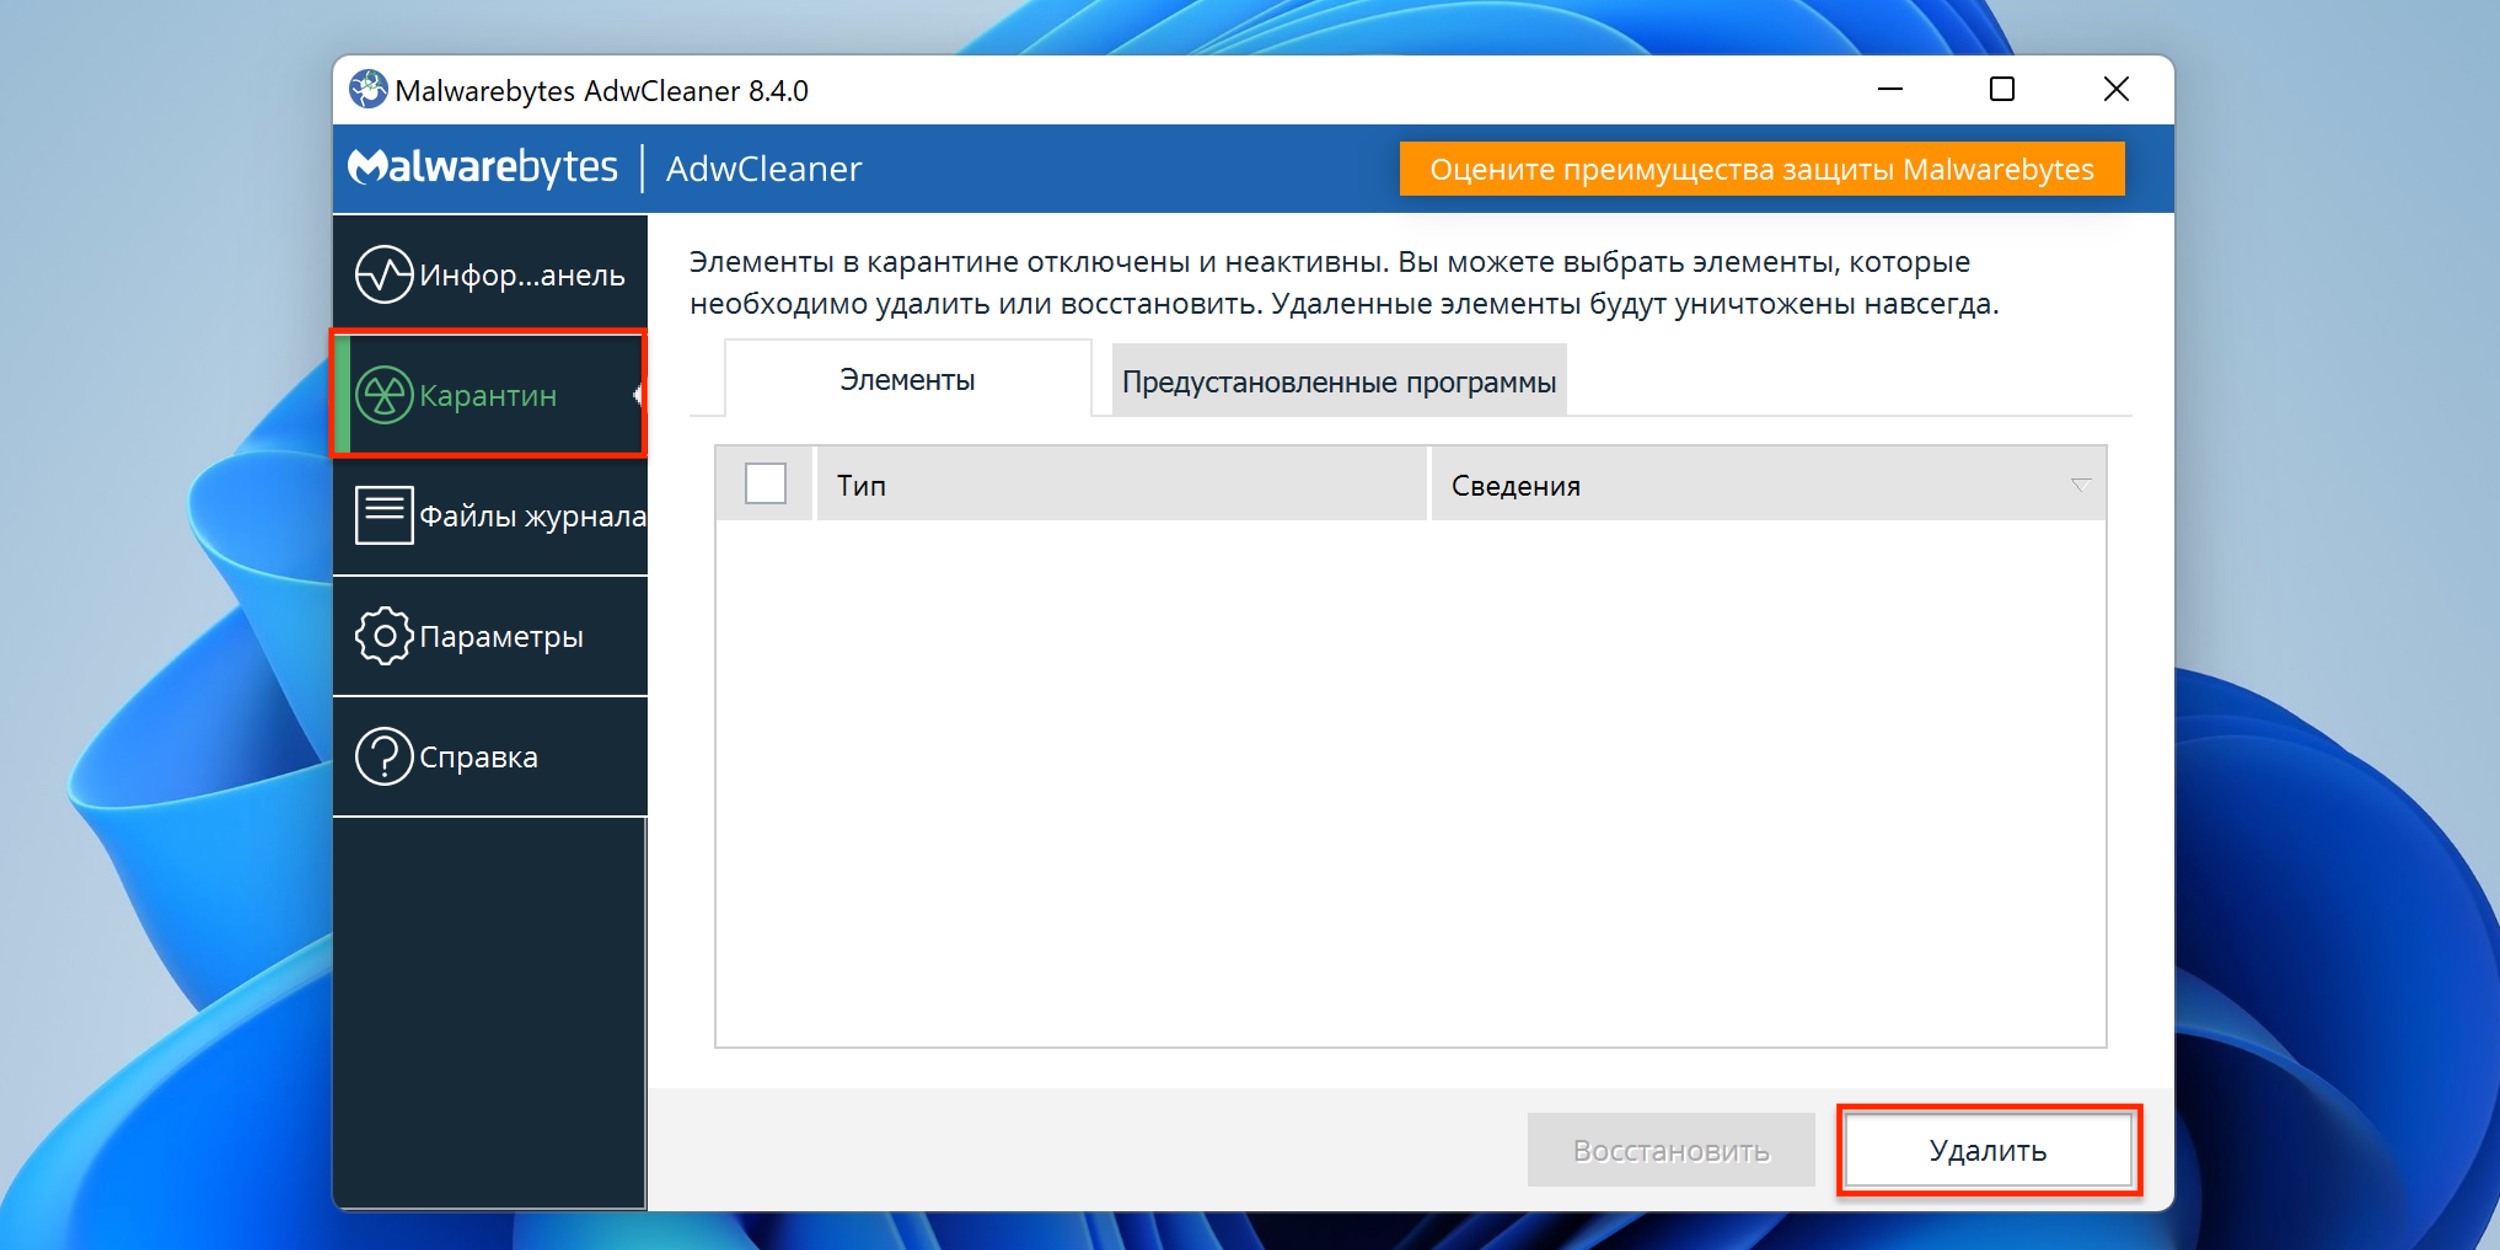Minimize the AdwCleaner window

[1890, 90]
